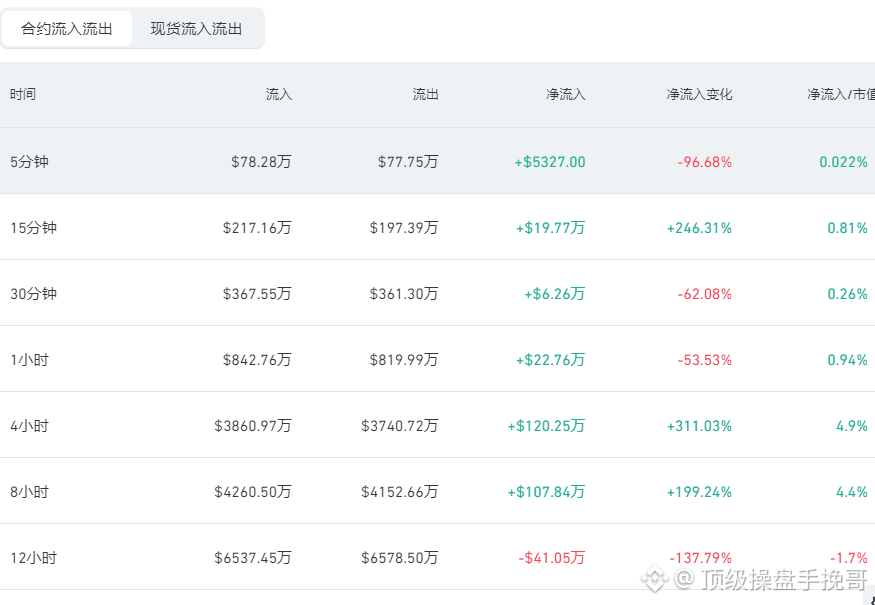Click the +311.03% change value
The image size is (875, 605).
[x=699, y=426]
